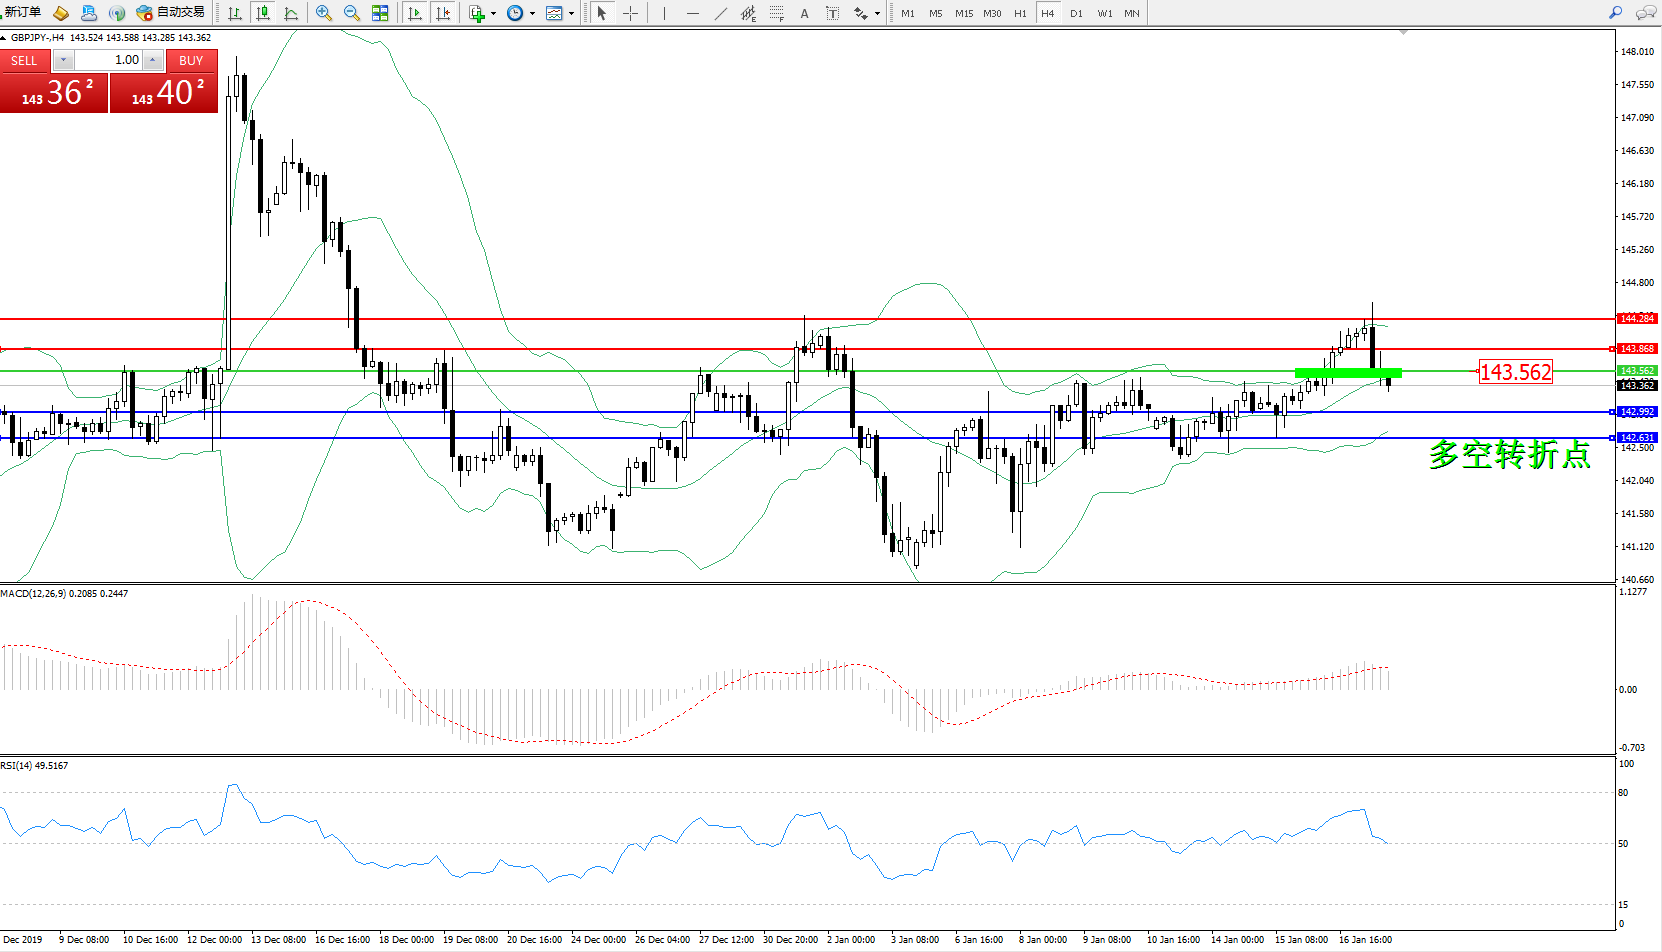Switch chart to candlestick display mode

coord(263,13)
